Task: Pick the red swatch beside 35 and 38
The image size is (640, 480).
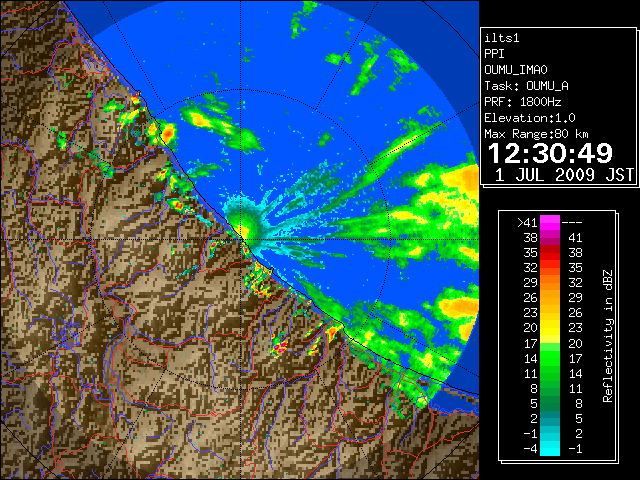Action: click(550, 253)
